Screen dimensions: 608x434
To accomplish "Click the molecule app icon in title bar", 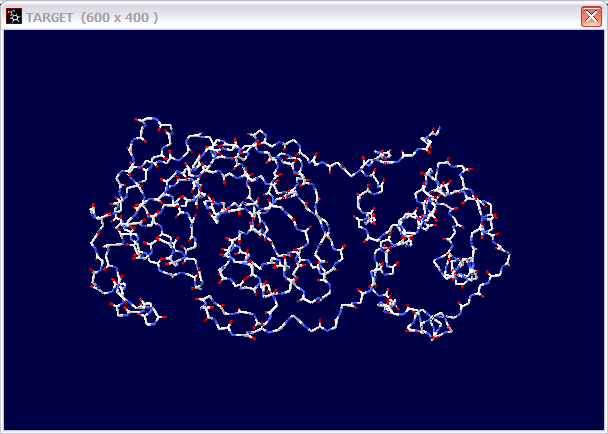I will 15,17.
